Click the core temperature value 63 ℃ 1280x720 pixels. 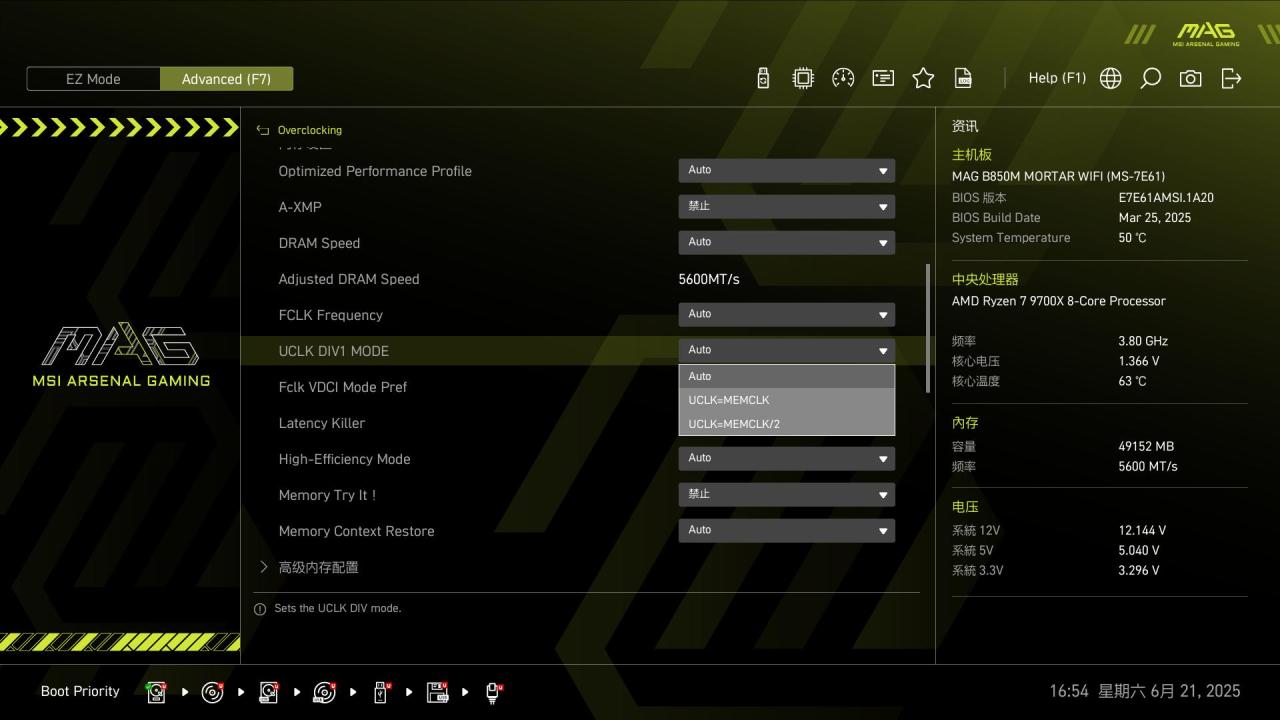tap(1132, 381)
